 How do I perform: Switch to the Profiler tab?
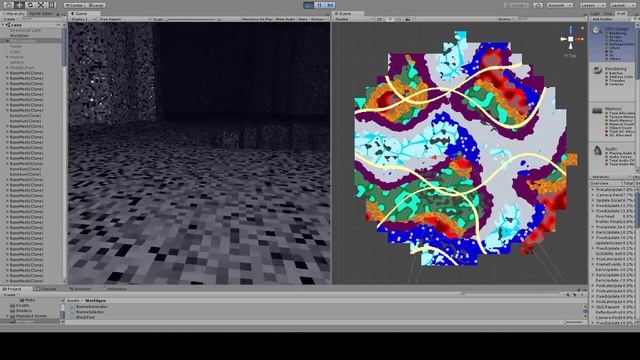pyautogui.click(x=621, y=13)
